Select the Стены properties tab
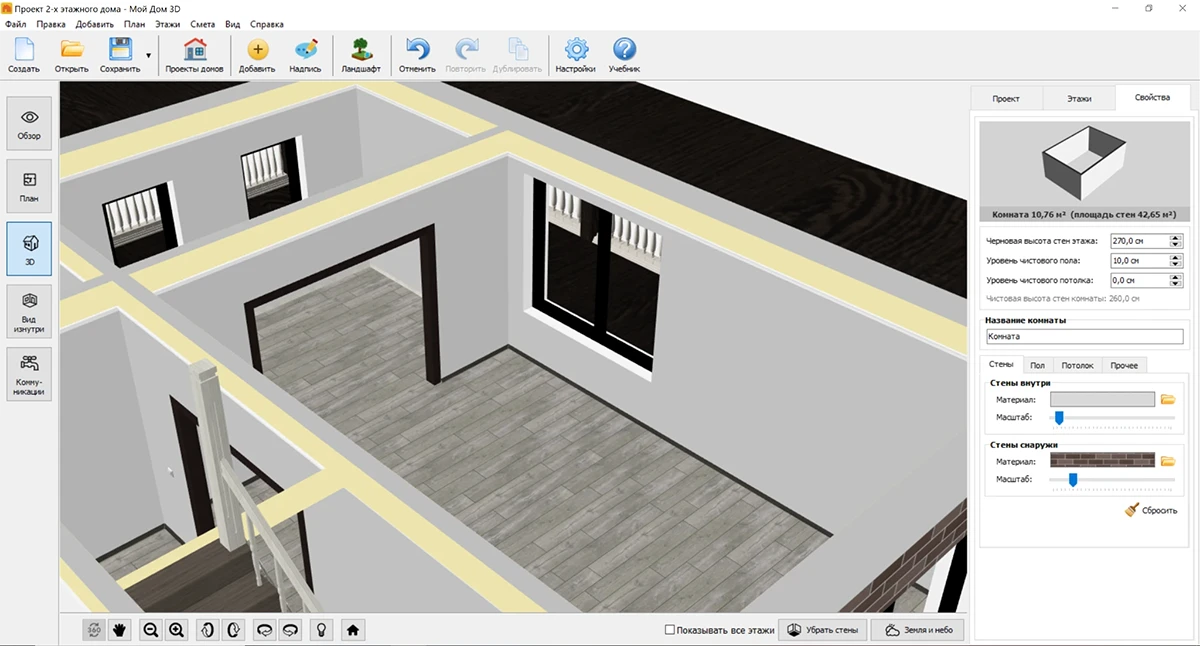 (1001, 365)
